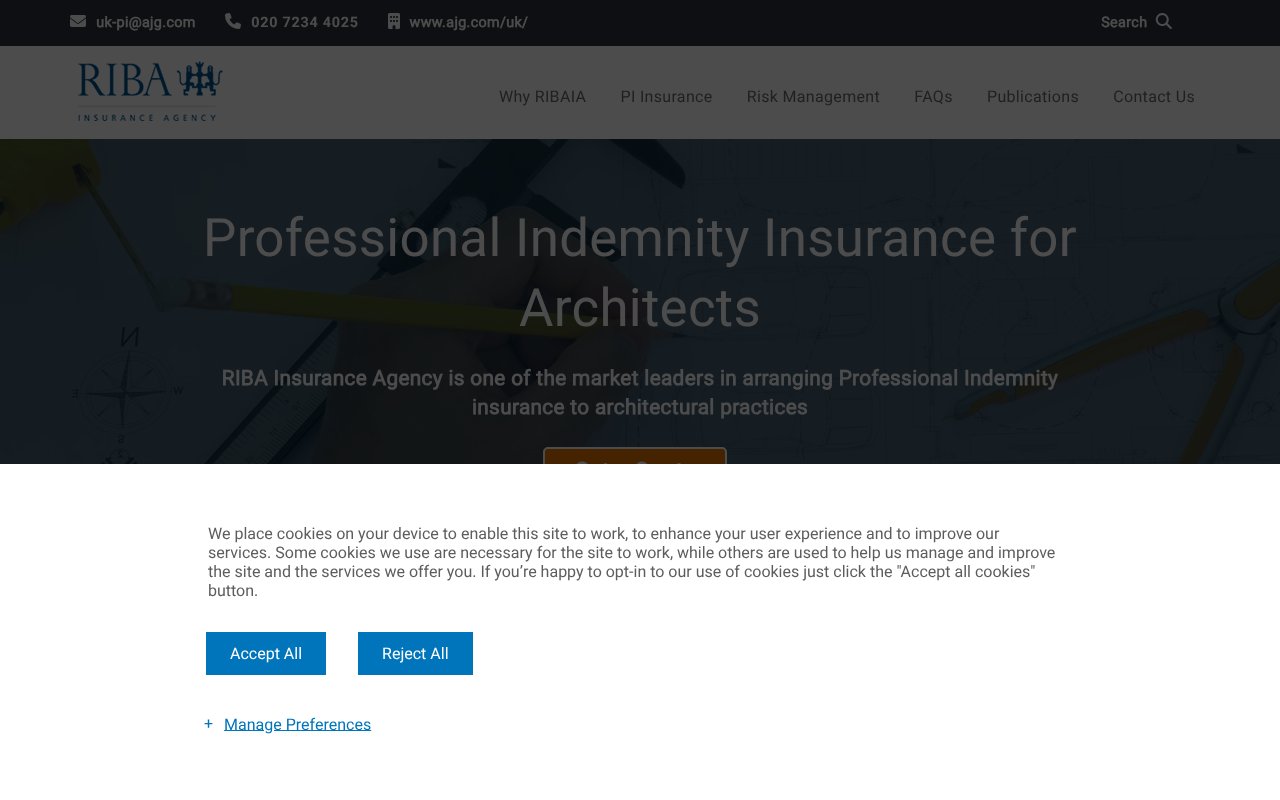The image size is (1280, 800).
Task: Open the PI Insurance navigation item
Action: (666, 96)
